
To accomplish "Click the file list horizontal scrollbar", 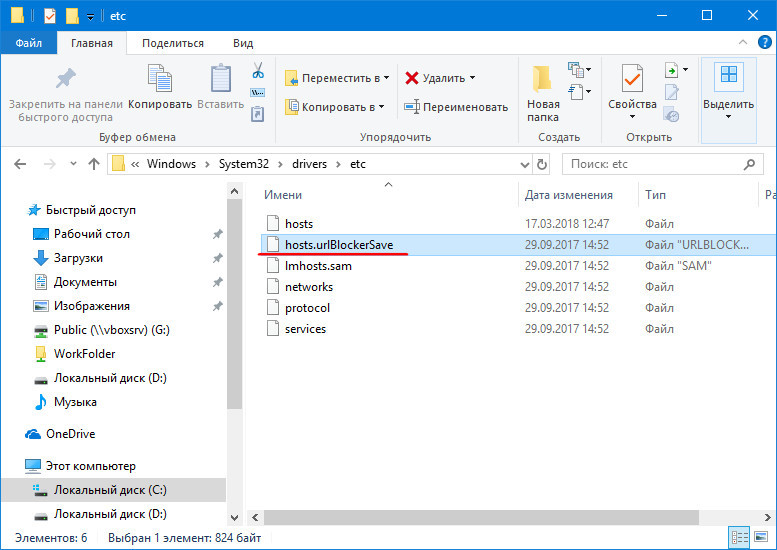I will pyautogui.click(x=481, y=517).
